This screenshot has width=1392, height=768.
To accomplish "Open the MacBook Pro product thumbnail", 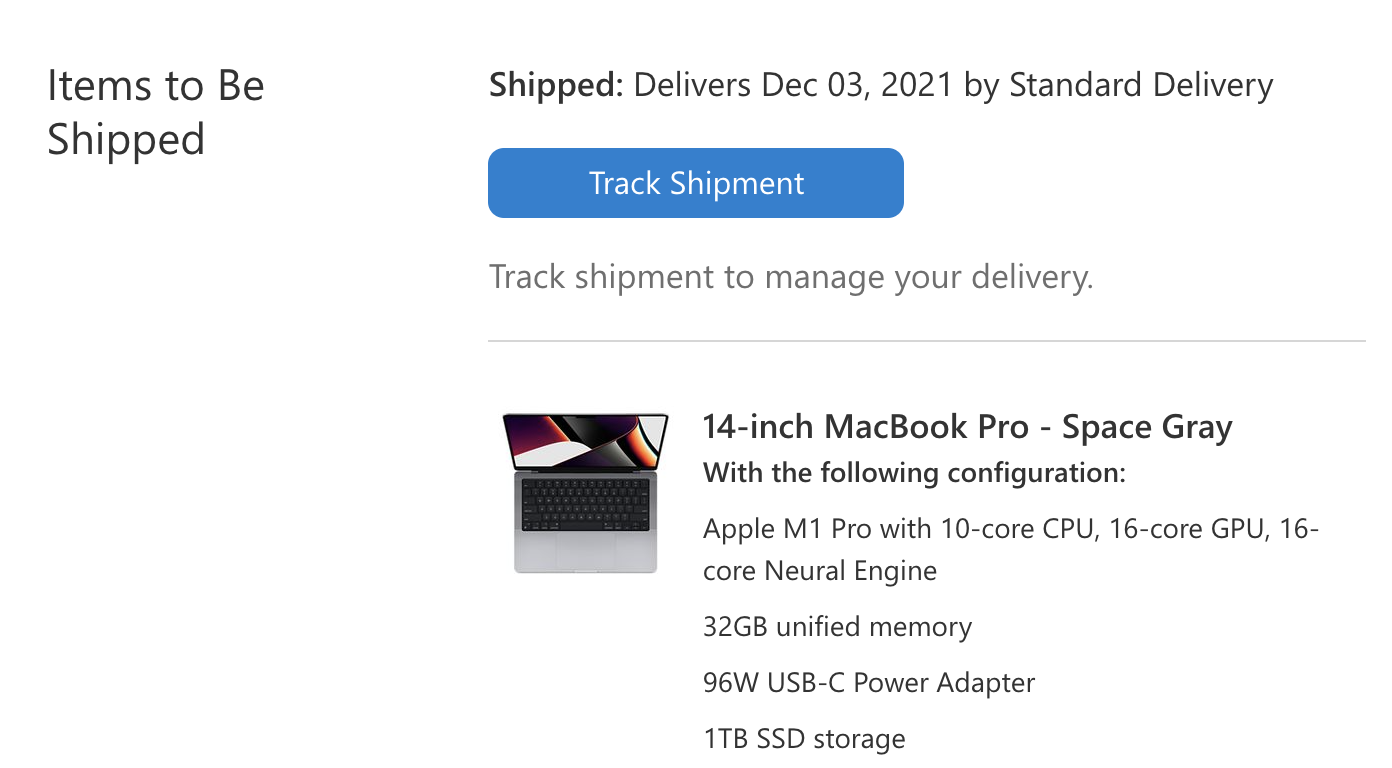I will pos(585,493).
